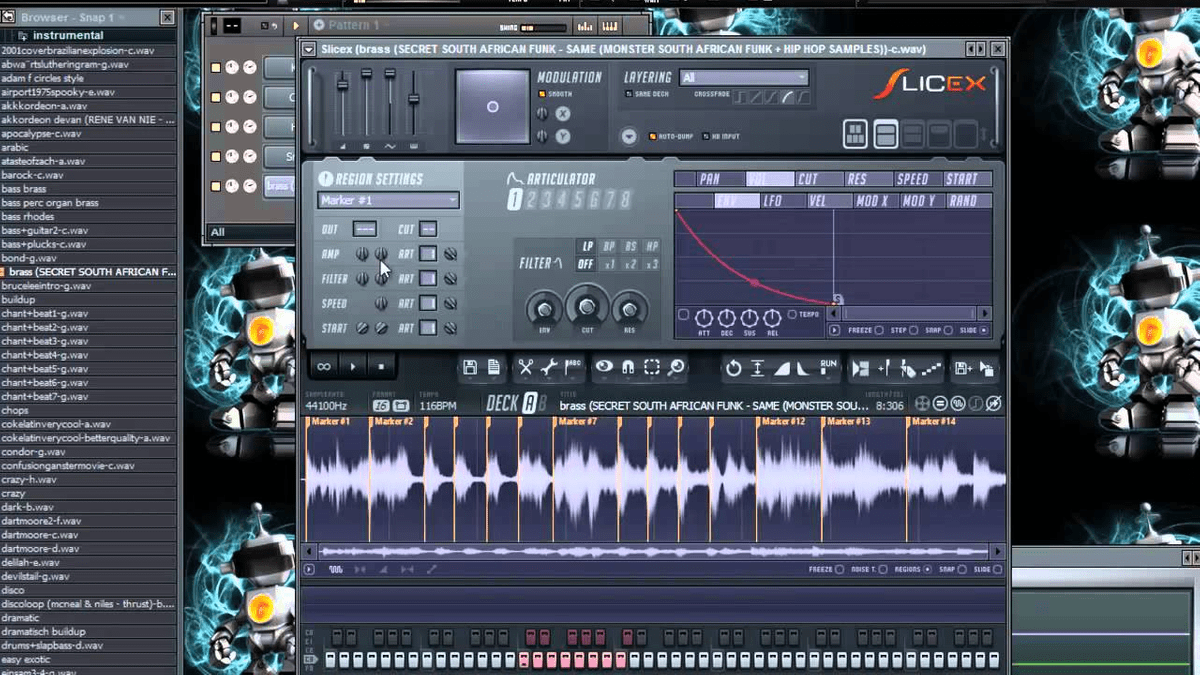Choose the dashed-square select region icon
Screen dimensions: 1200x675
tap(652, 368)
